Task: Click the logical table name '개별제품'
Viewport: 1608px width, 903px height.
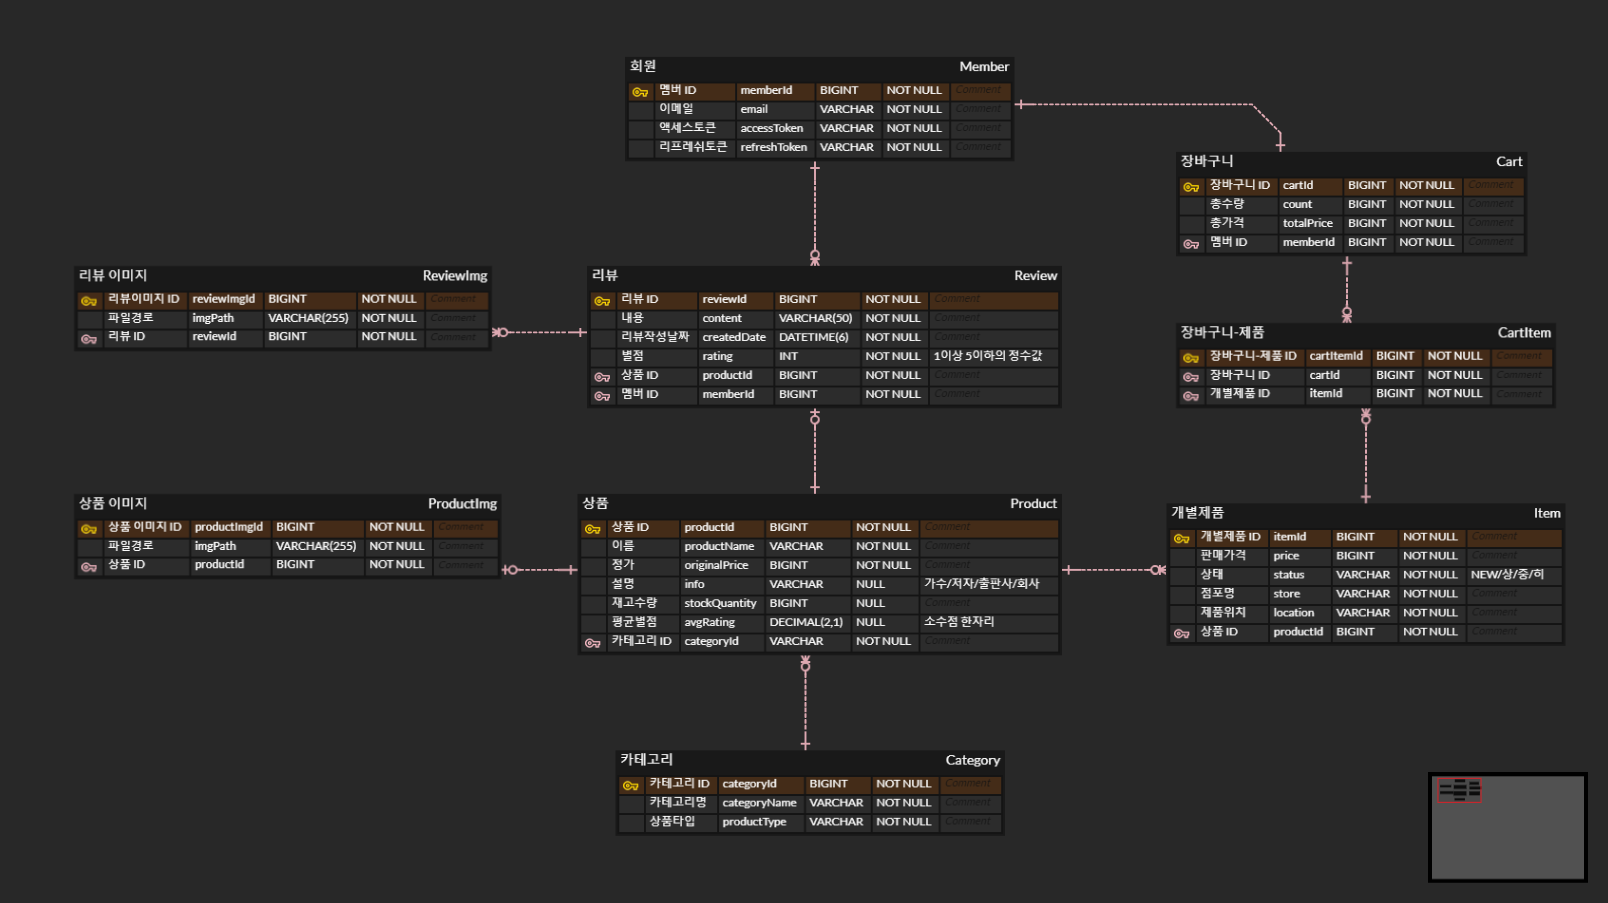Action: pyautogui.click(x=1197, y=514)
